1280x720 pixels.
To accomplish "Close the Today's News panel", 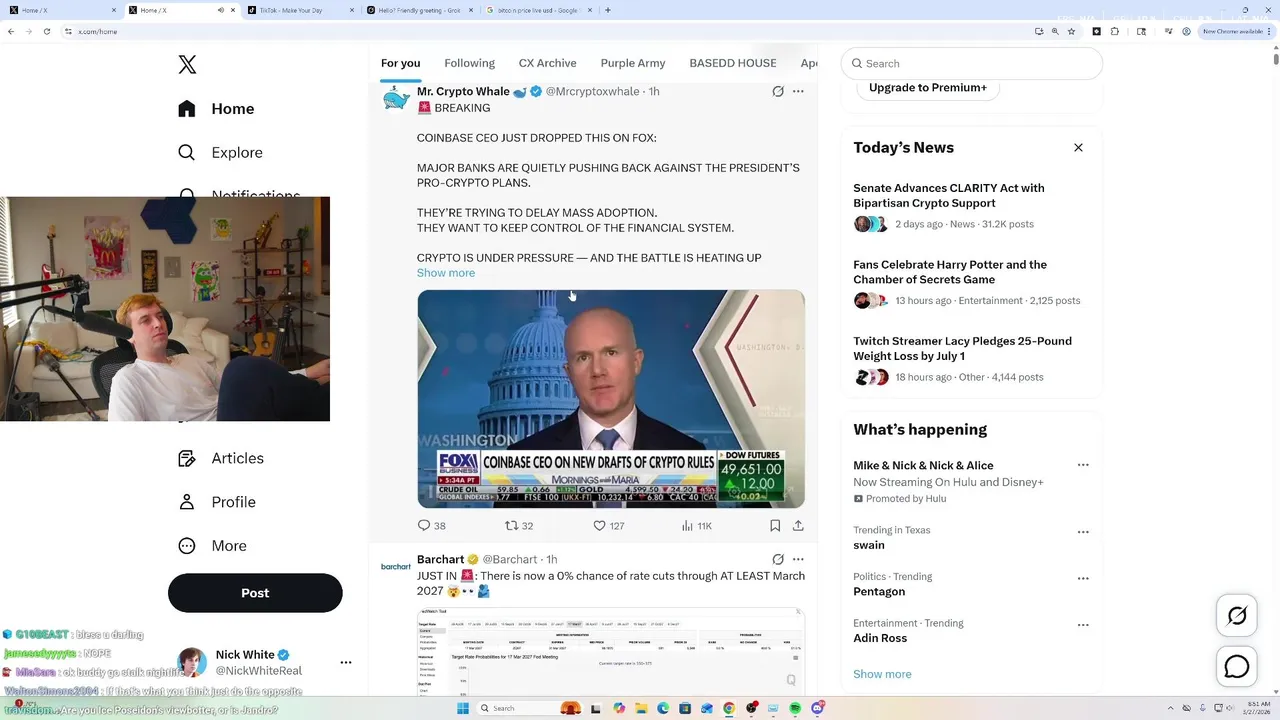I will (x=1078, y=147).
